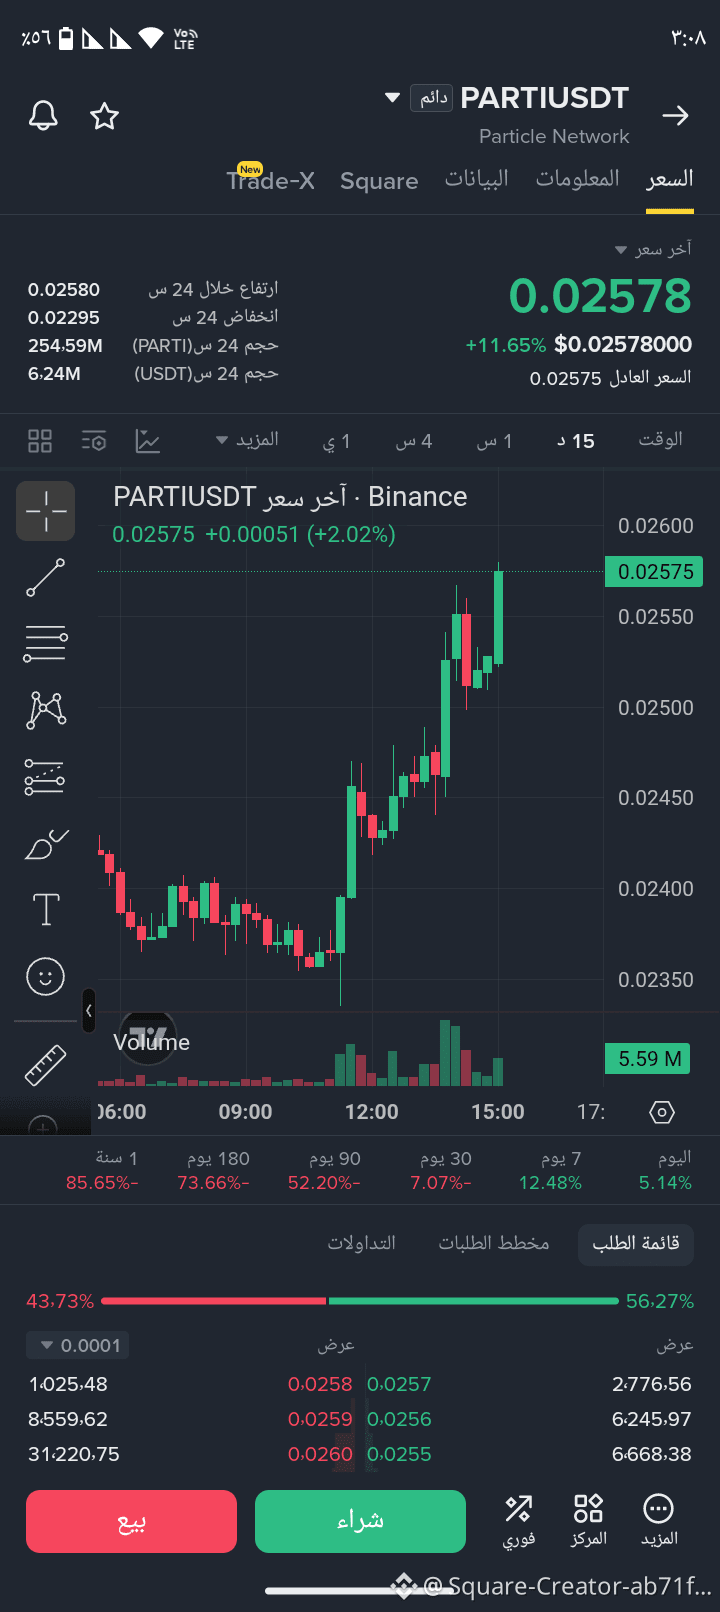
Task: Select the الوقت chart mode
Action: pos(660,440)
